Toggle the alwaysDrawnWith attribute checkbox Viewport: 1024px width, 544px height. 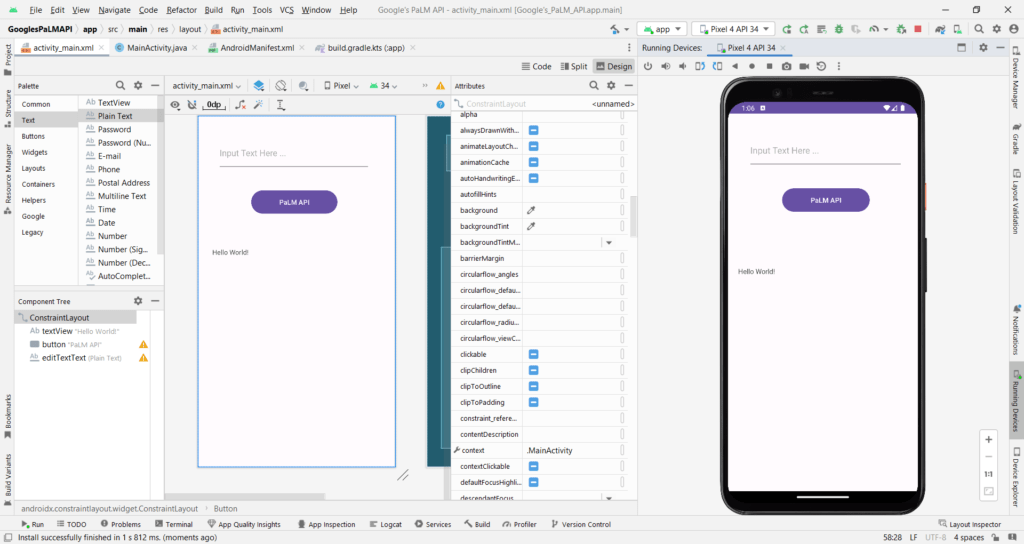click(534, 130)
